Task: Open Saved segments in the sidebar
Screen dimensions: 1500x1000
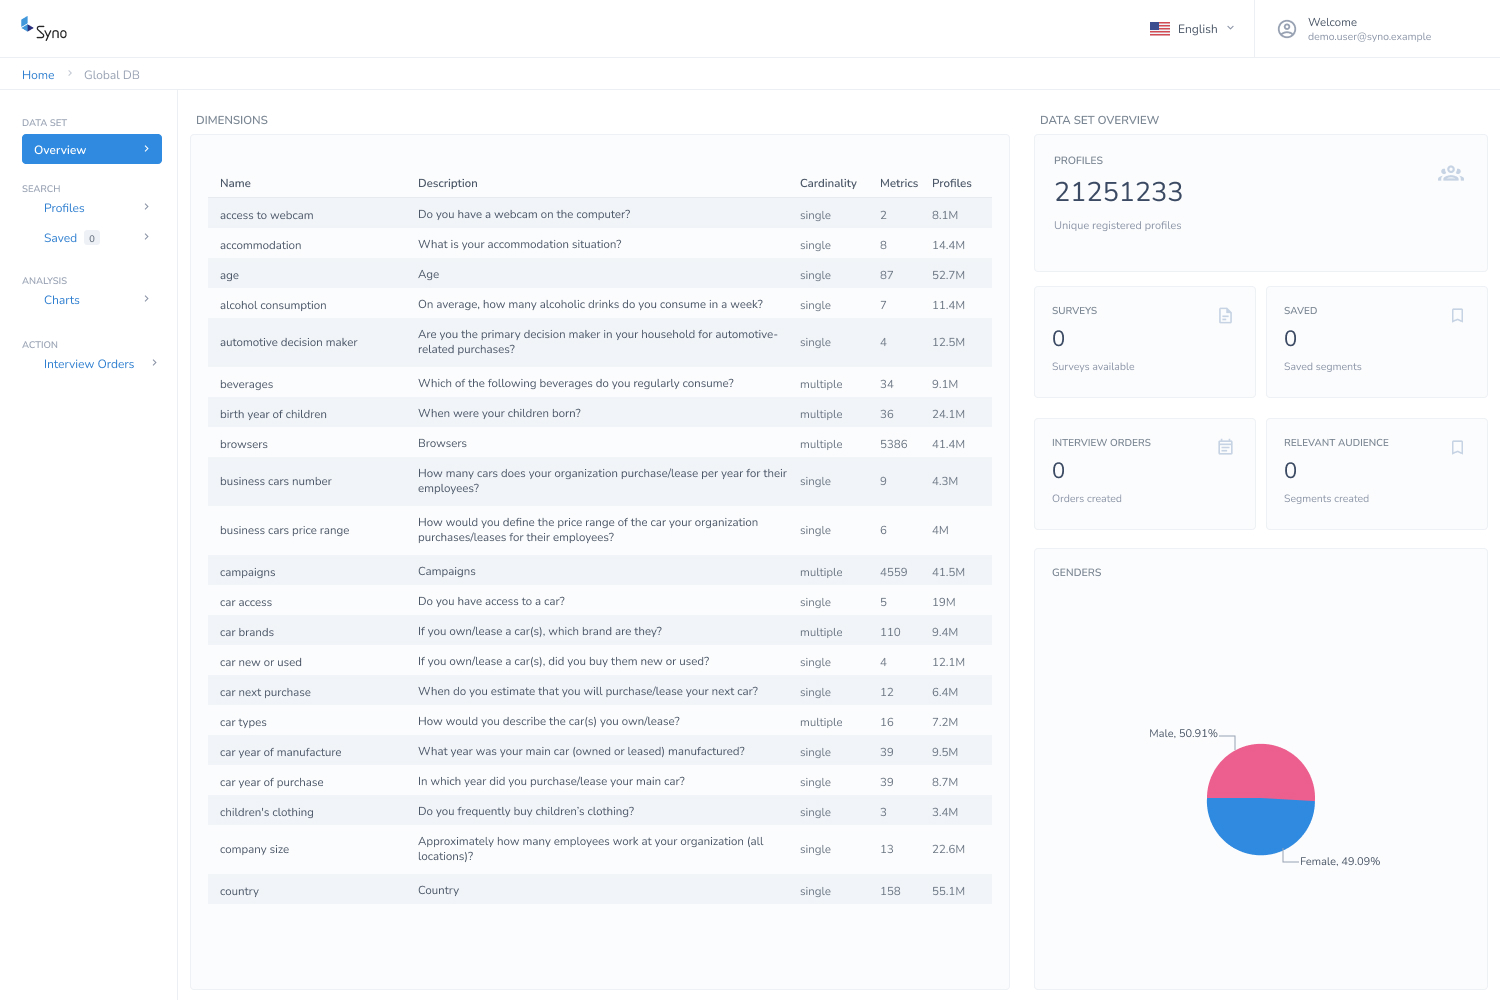Action: coord(60,238)
